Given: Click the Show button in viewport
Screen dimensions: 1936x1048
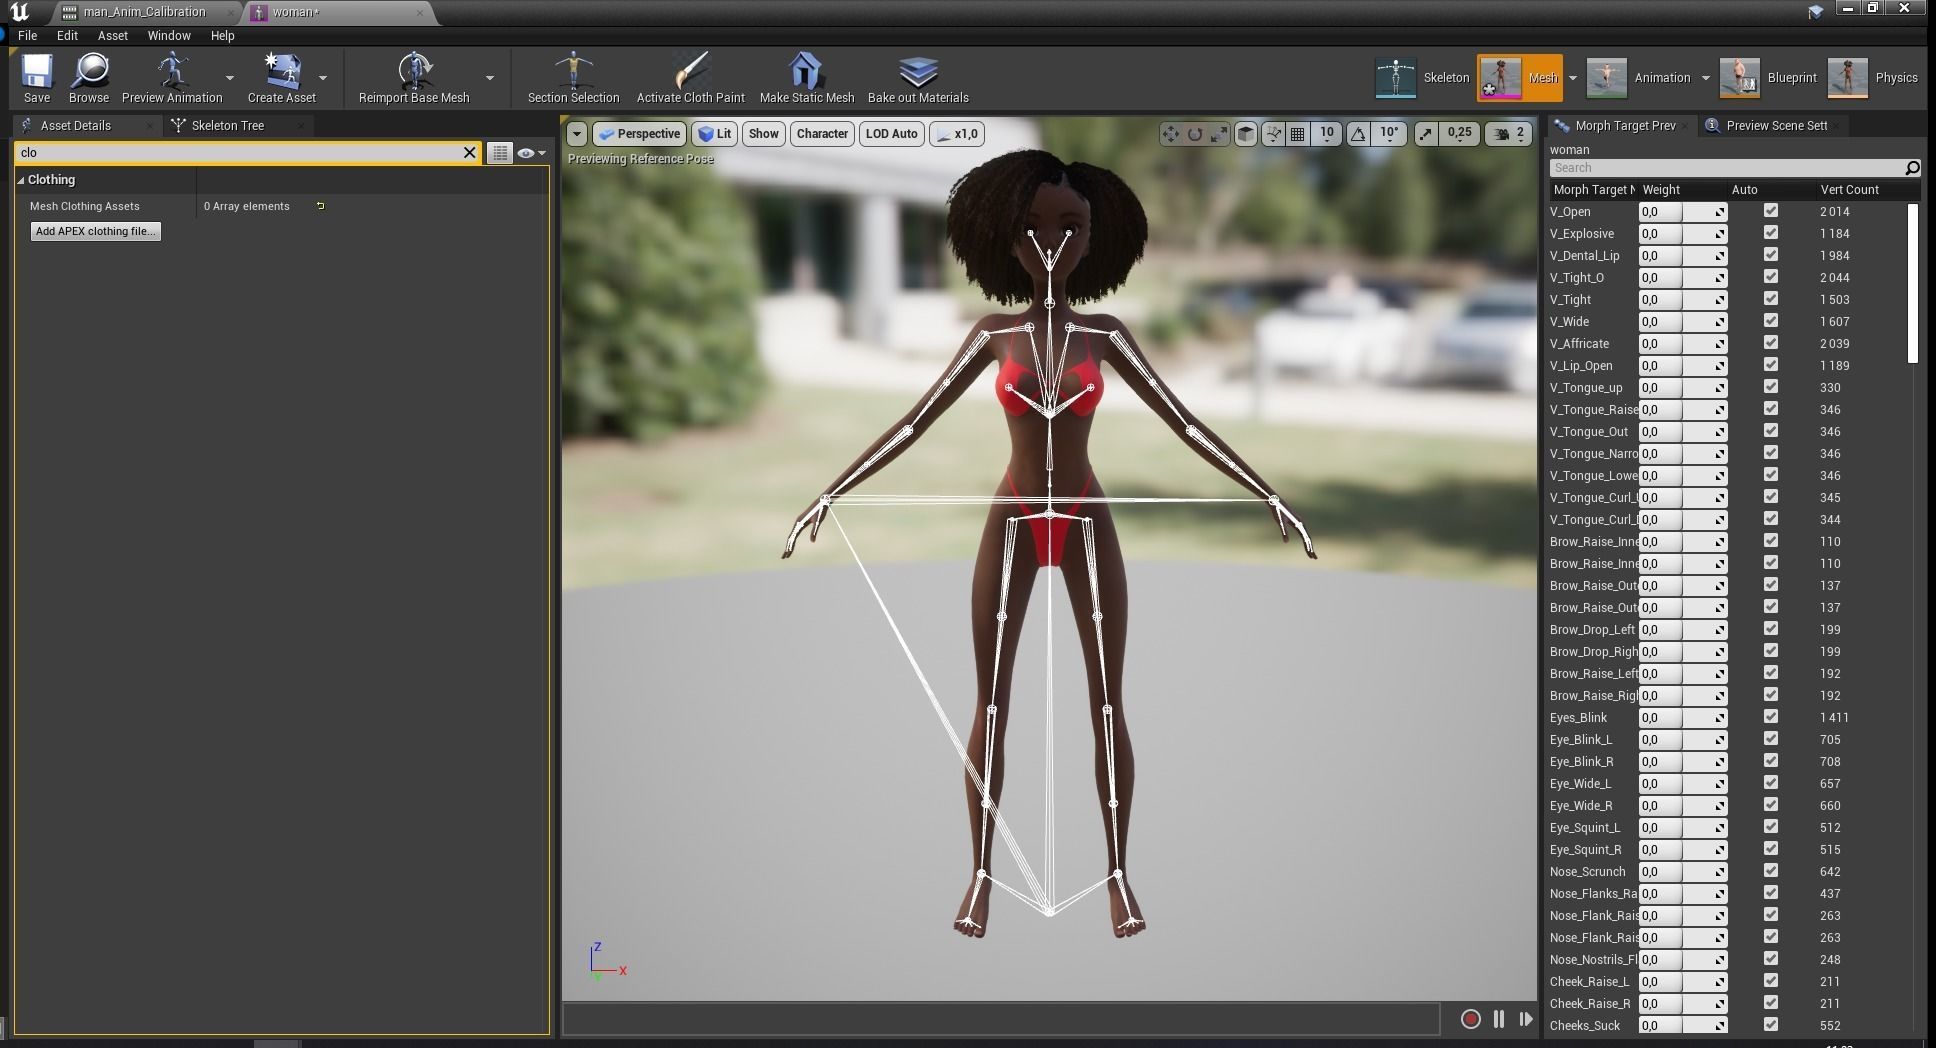Looking at the screenshot, I should click(x=763, y=134).
